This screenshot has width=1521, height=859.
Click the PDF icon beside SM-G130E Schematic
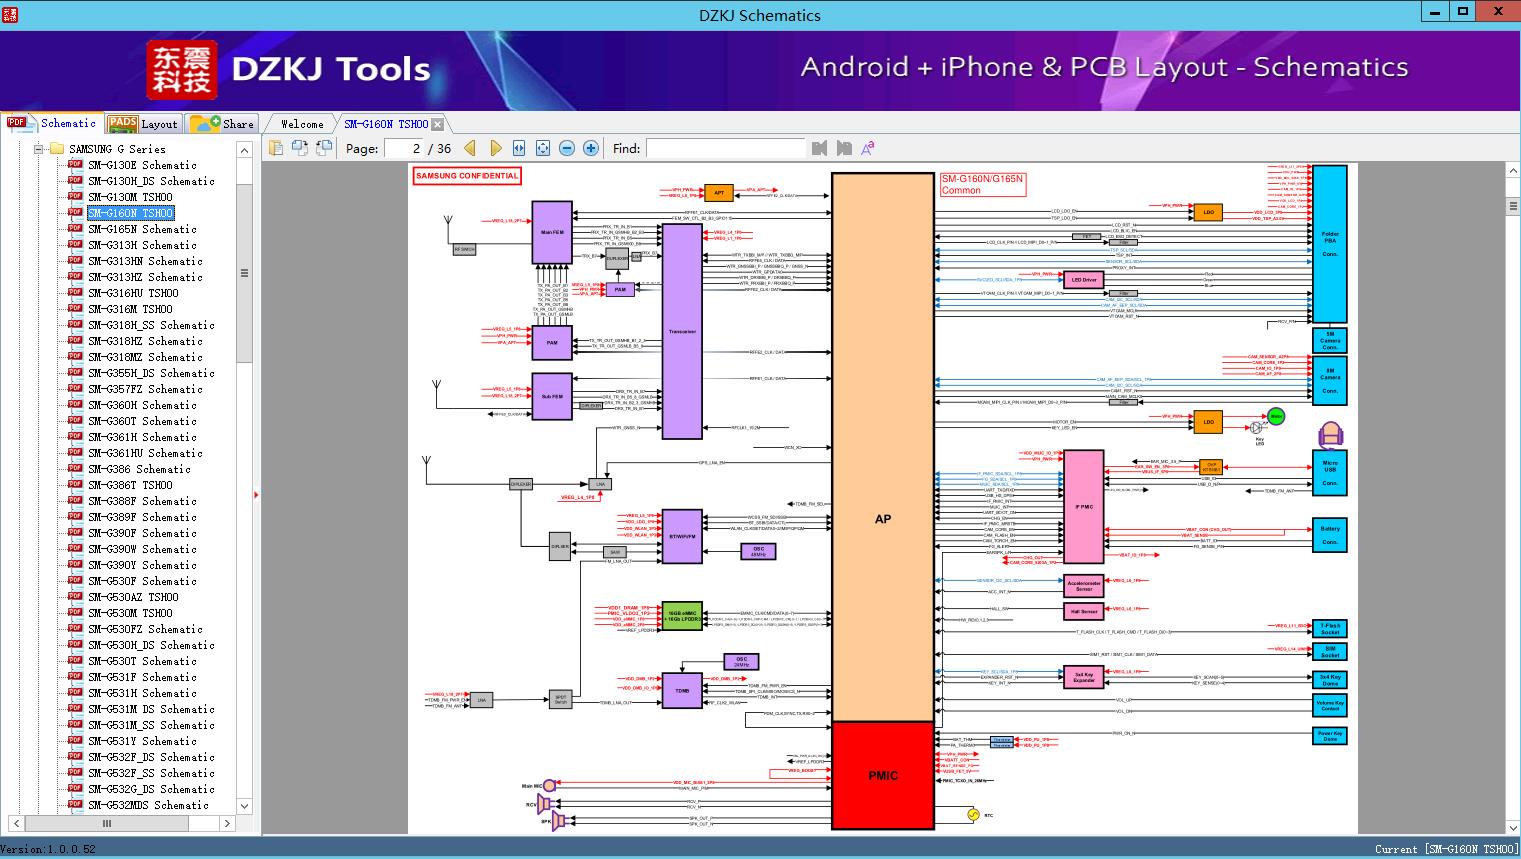75,165
